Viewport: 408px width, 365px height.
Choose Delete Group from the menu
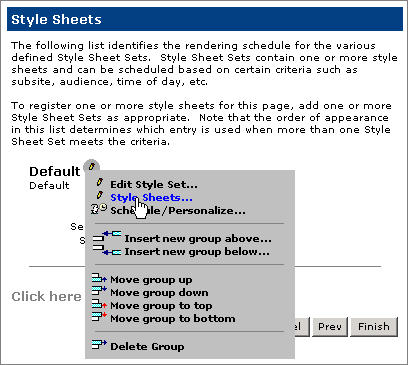(x=147, y=346)
